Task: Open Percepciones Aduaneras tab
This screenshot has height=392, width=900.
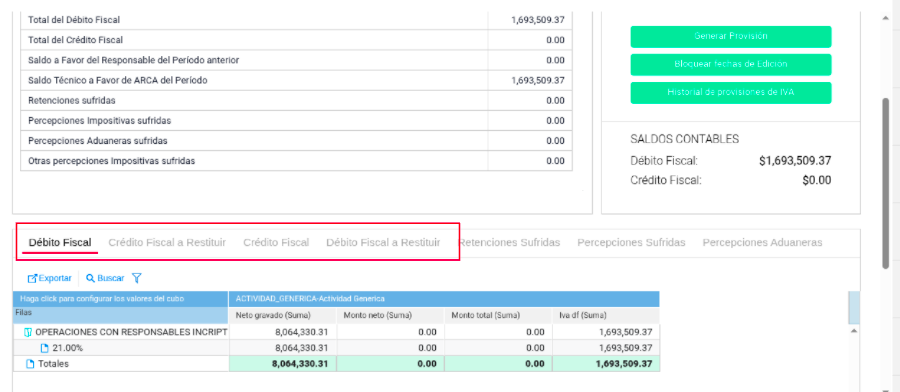Action: coord(762,243)
